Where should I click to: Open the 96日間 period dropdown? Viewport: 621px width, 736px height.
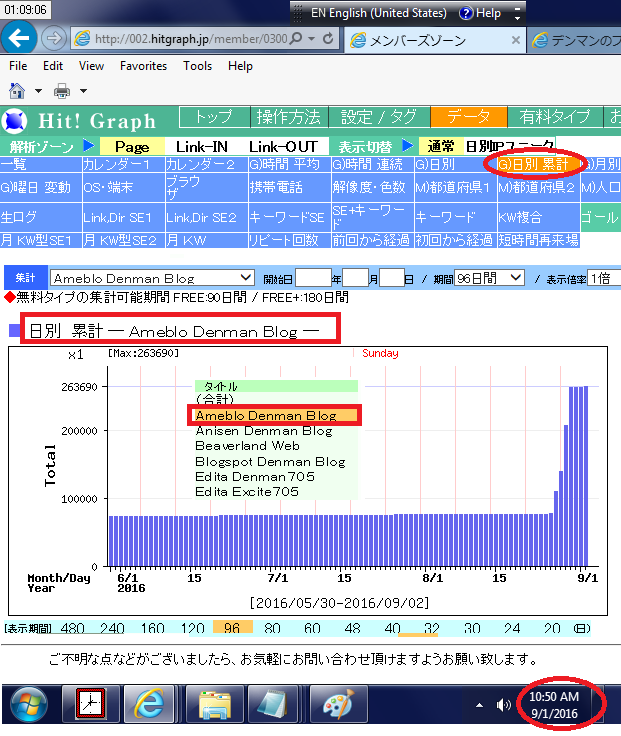click(489, 278)
